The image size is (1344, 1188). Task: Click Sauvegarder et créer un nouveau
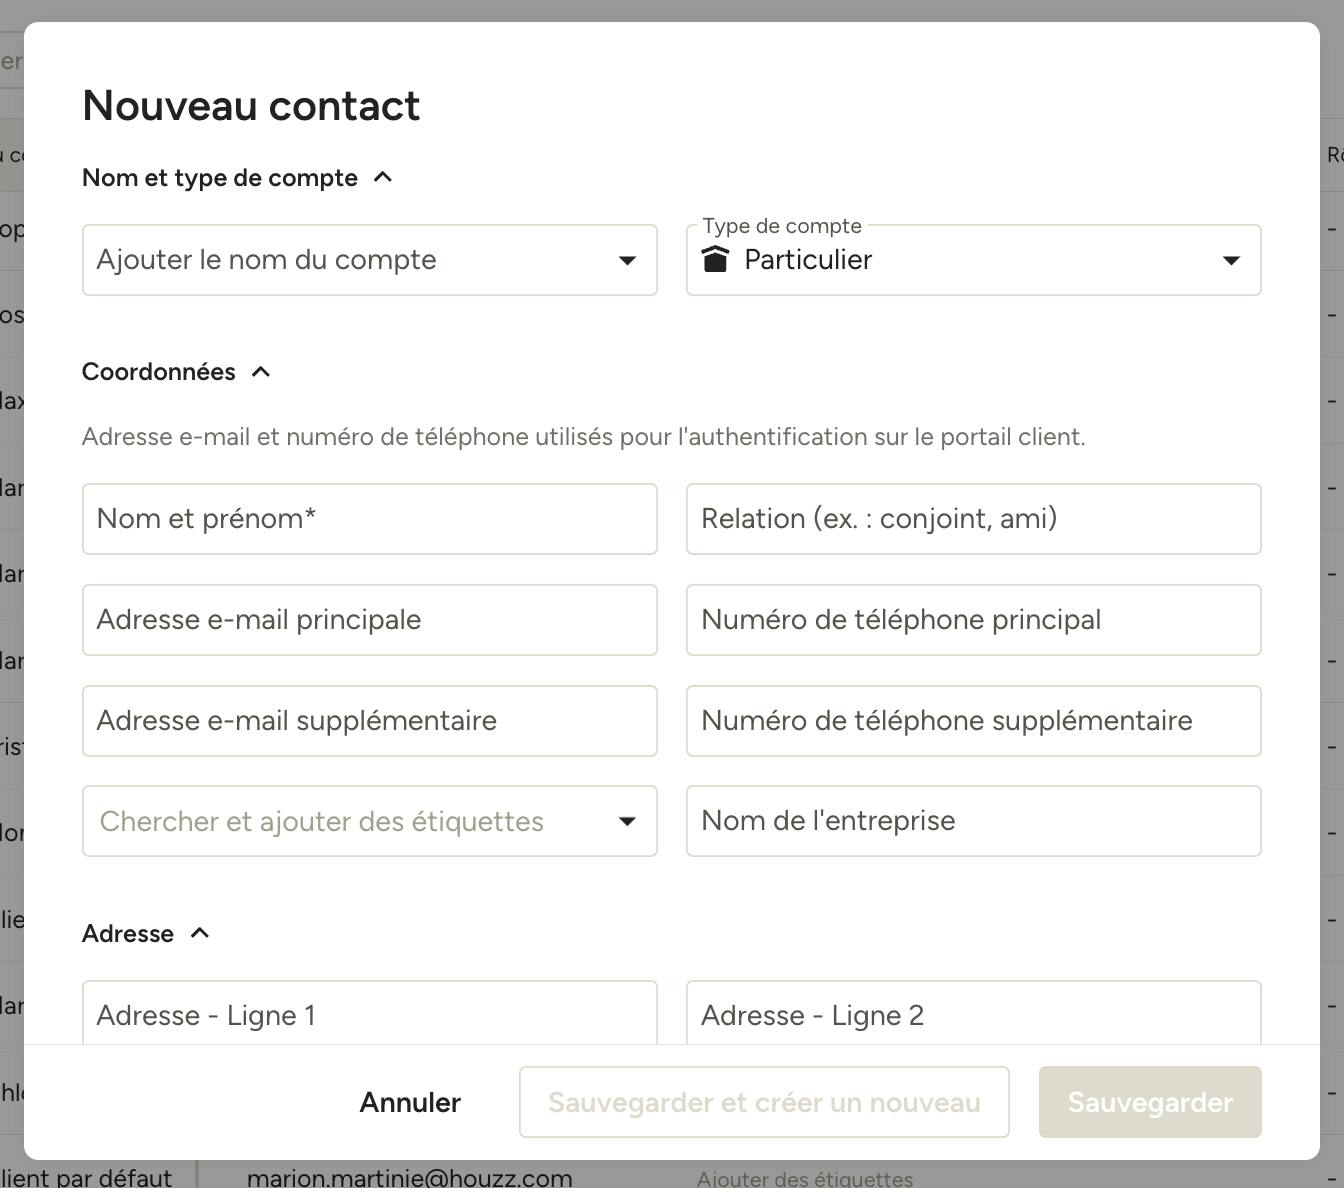[764, 1102]
